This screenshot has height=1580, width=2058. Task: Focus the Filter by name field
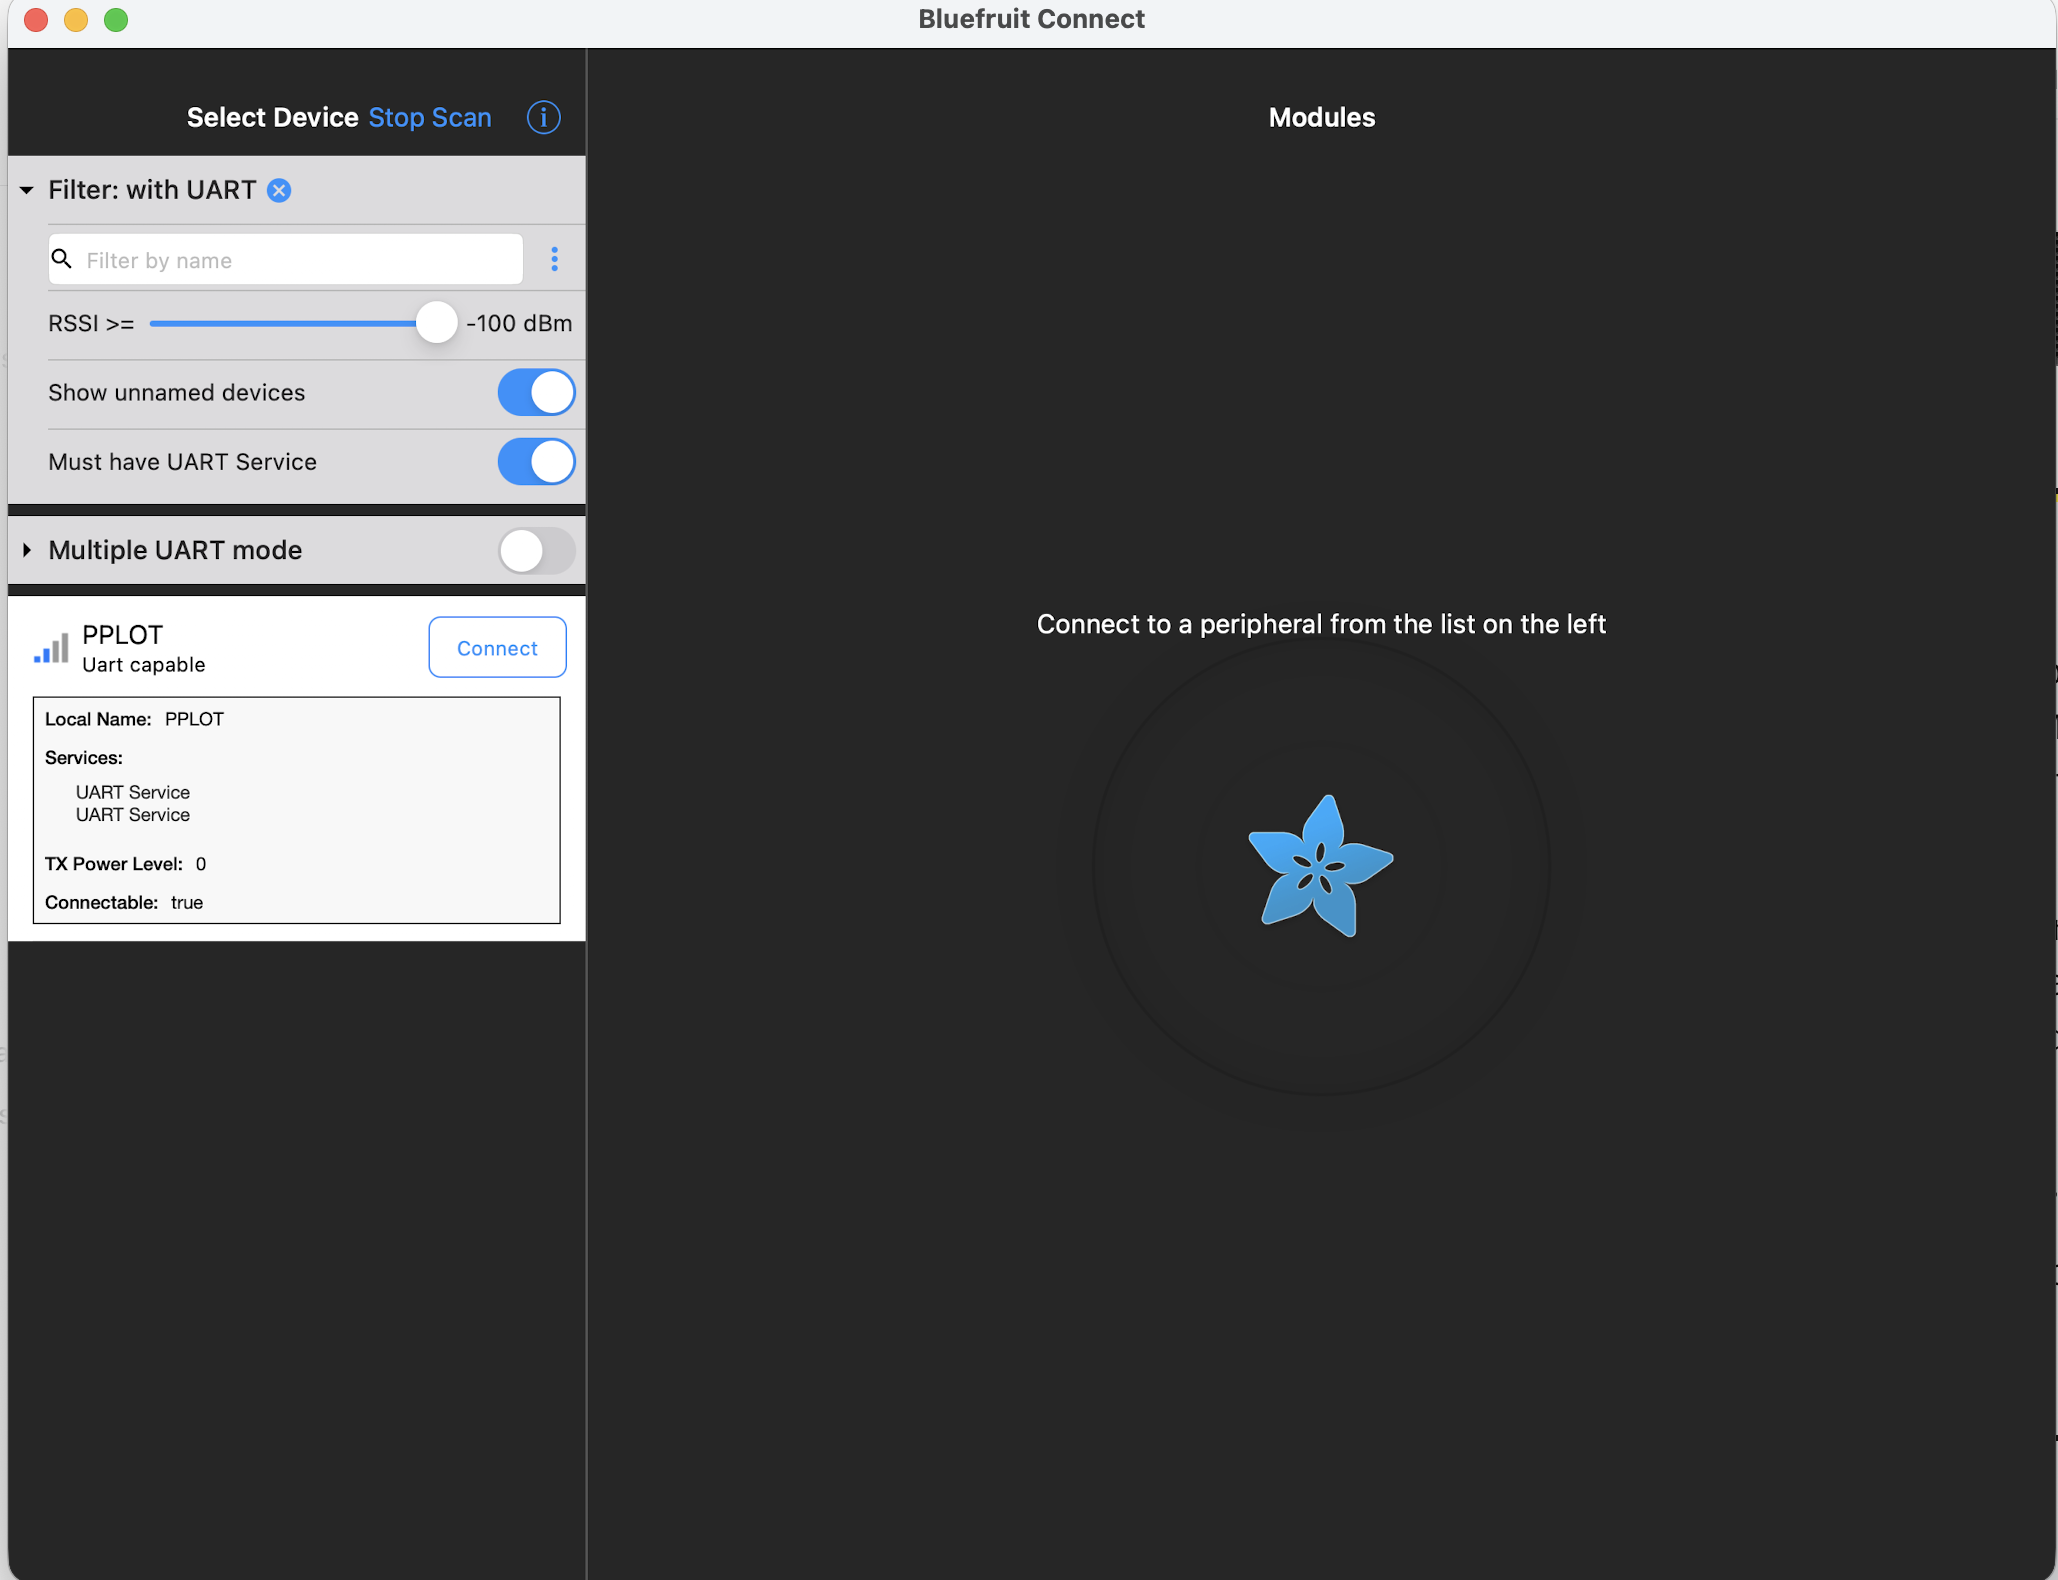click(285, 259)
